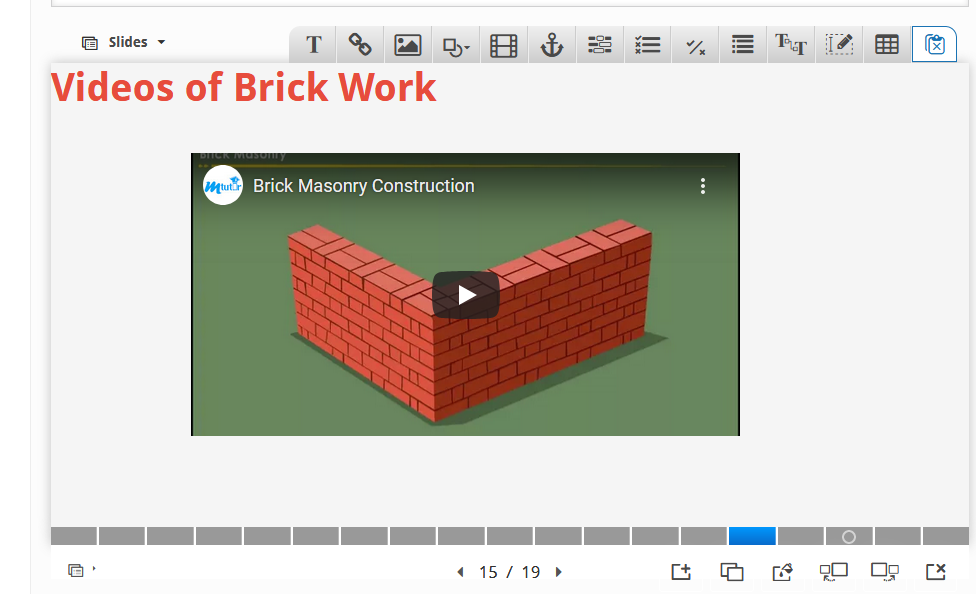976x594 pixels.
Task: Insert a Table element
Action: point(886,45)
